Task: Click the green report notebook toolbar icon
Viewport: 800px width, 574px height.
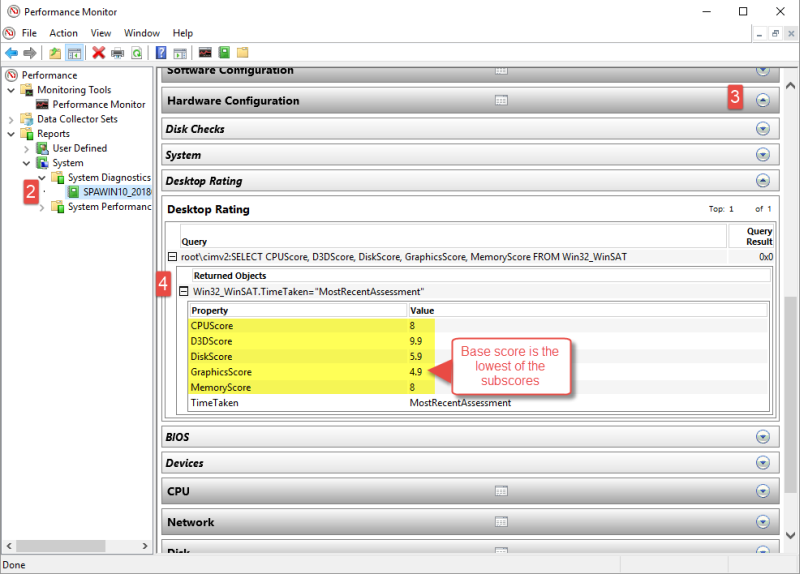Action: click(x=224, y=53)
